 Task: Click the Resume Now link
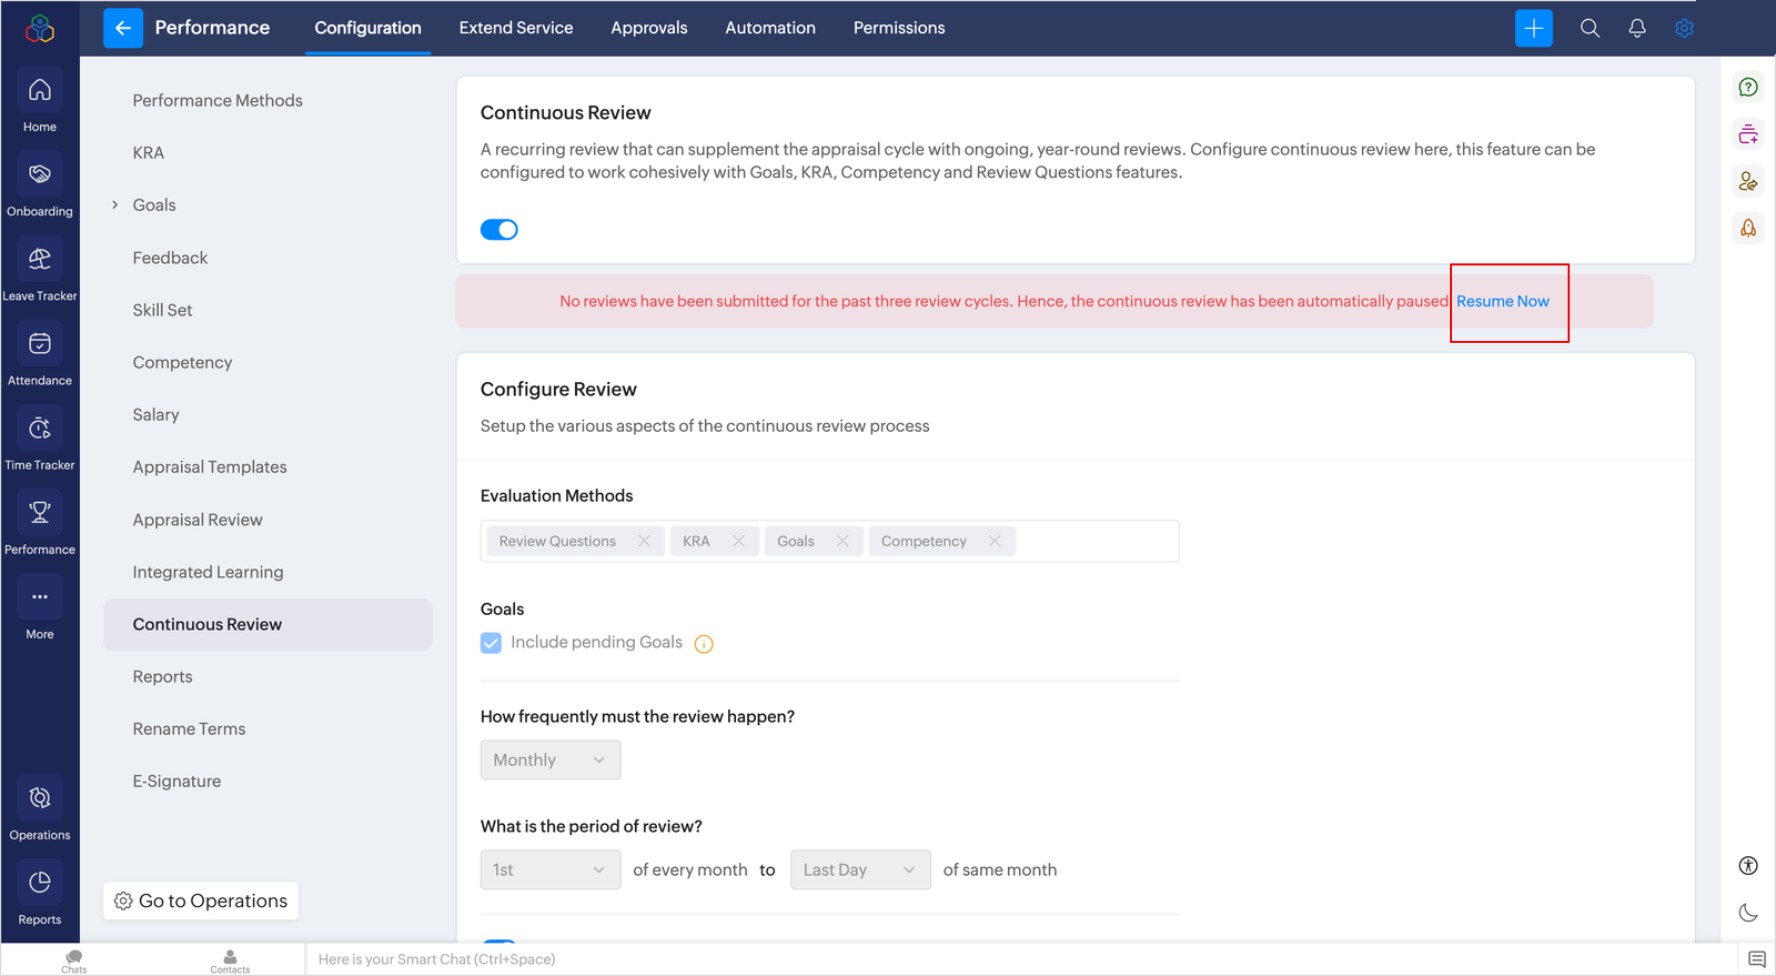[x=1502, y=301]
